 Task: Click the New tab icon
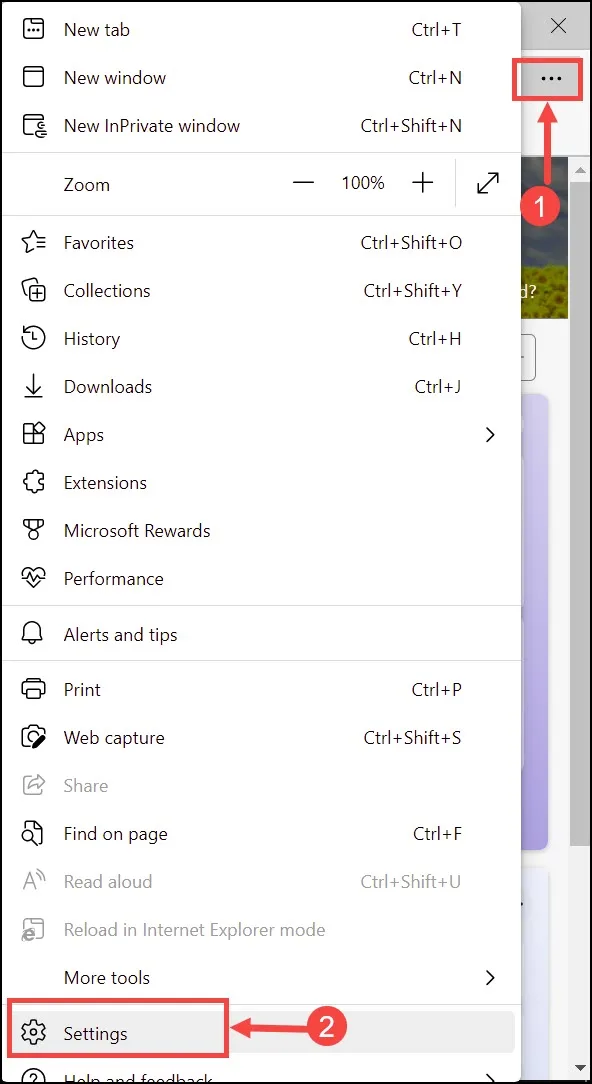(x=33, y=29)
